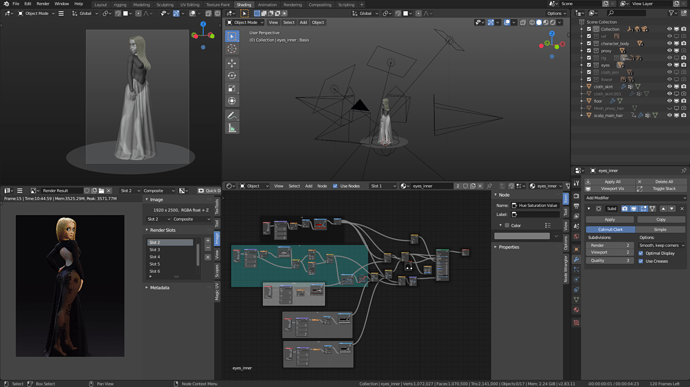
Task: Expand the character_body collection in outliner
Action: 582,44
